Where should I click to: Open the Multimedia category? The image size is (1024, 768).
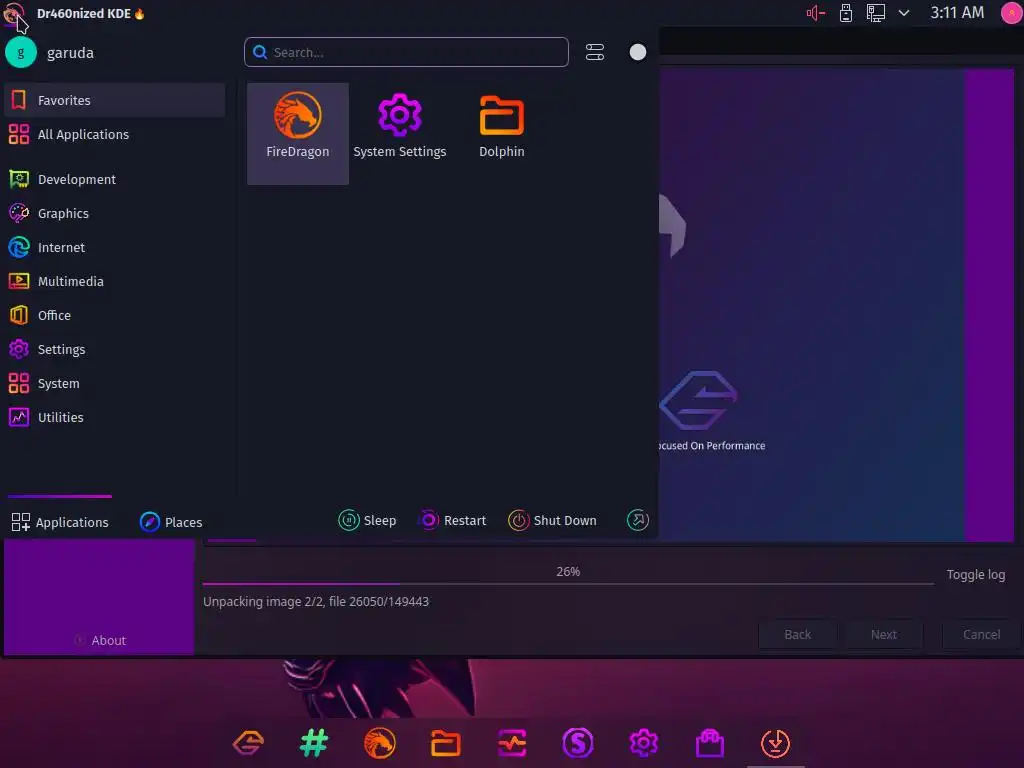[115, 281]
